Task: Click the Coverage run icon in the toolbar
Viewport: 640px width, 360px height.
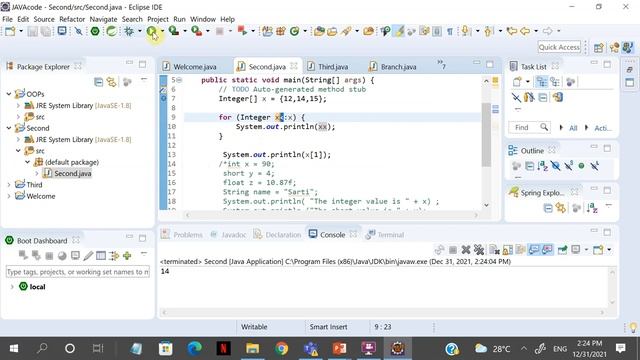Action: (174, 31)
